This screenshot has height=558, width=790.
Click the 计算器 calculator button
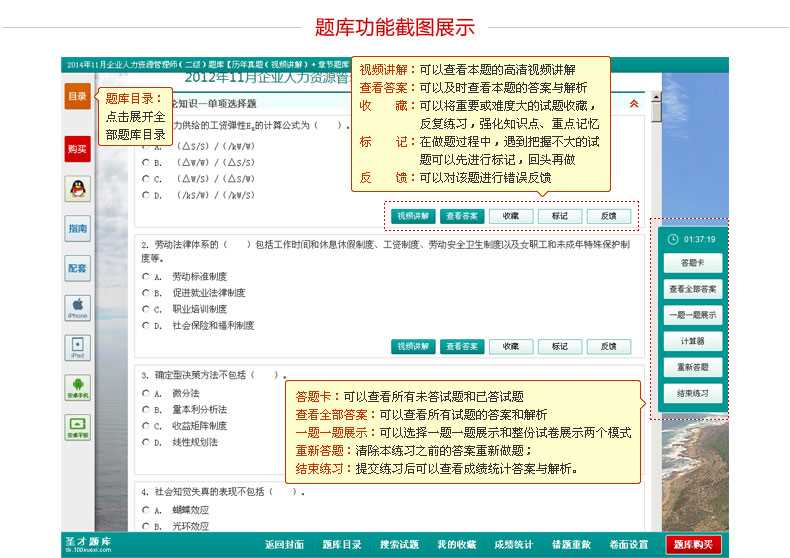pos(693,341)
